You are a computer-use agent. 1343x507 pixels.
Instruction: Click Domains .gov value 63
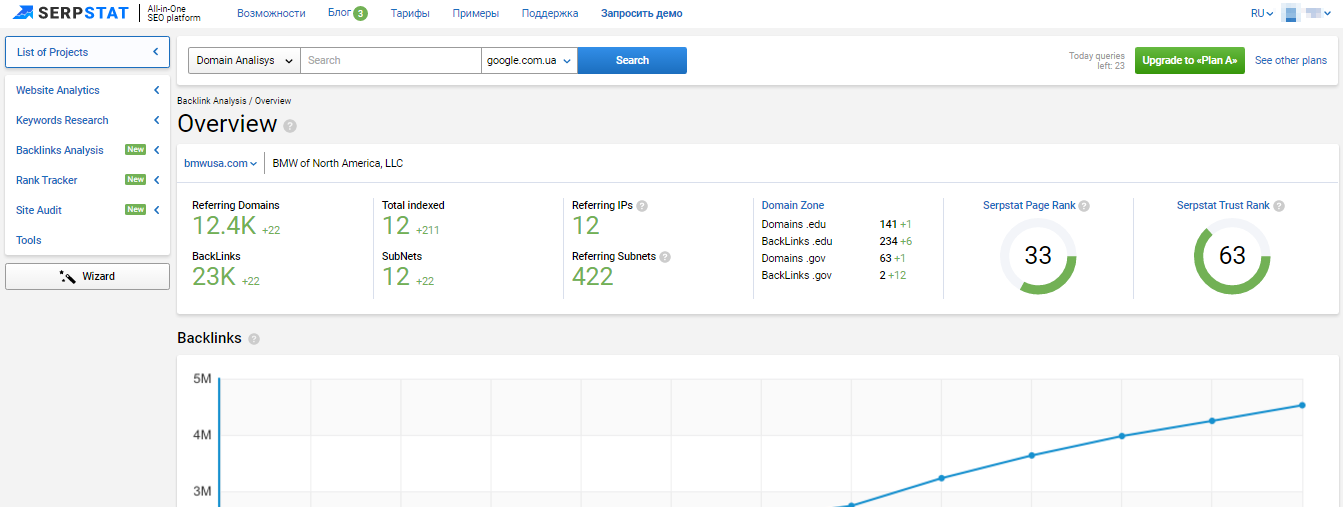[885, 258]
